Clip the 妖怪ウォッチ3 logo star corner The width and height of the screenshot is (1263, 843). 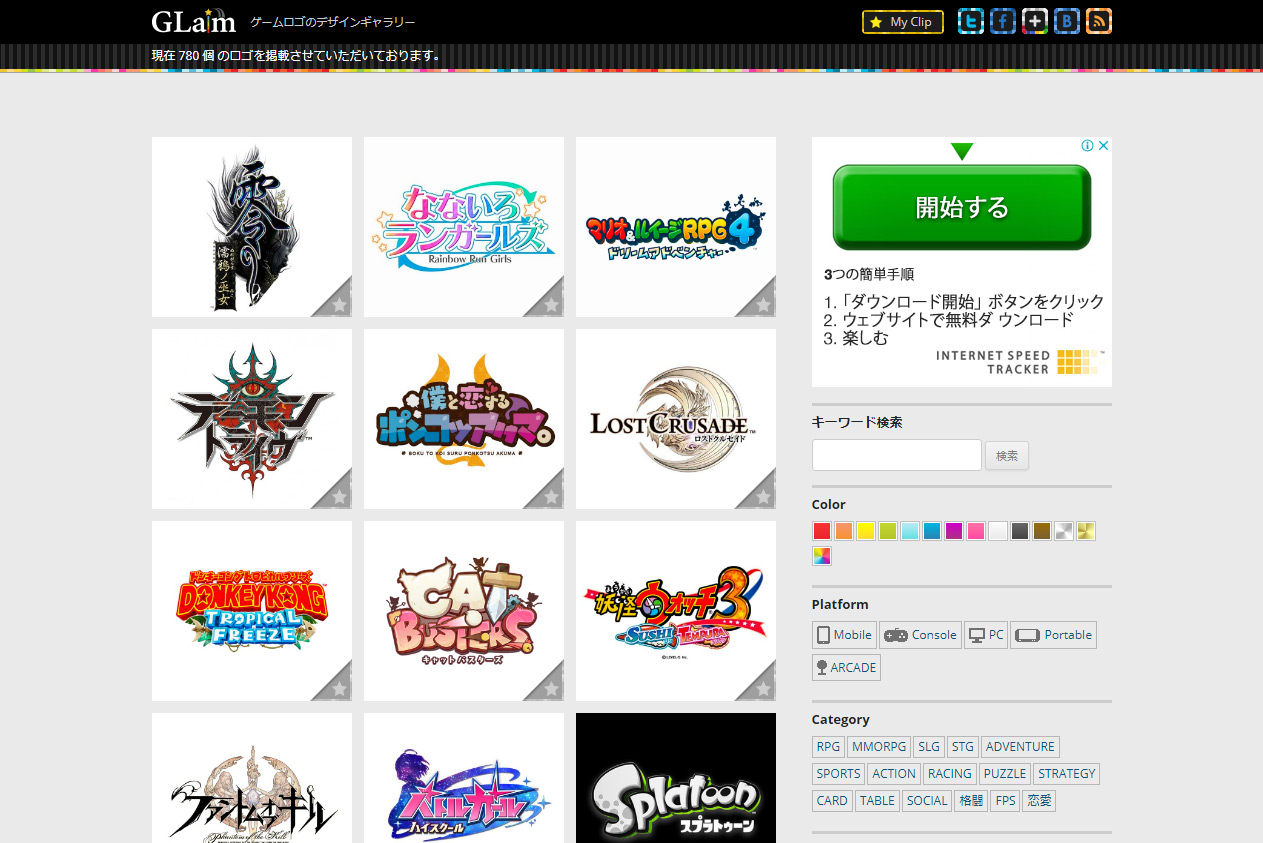pyautogui.click(x=762, y=687)
